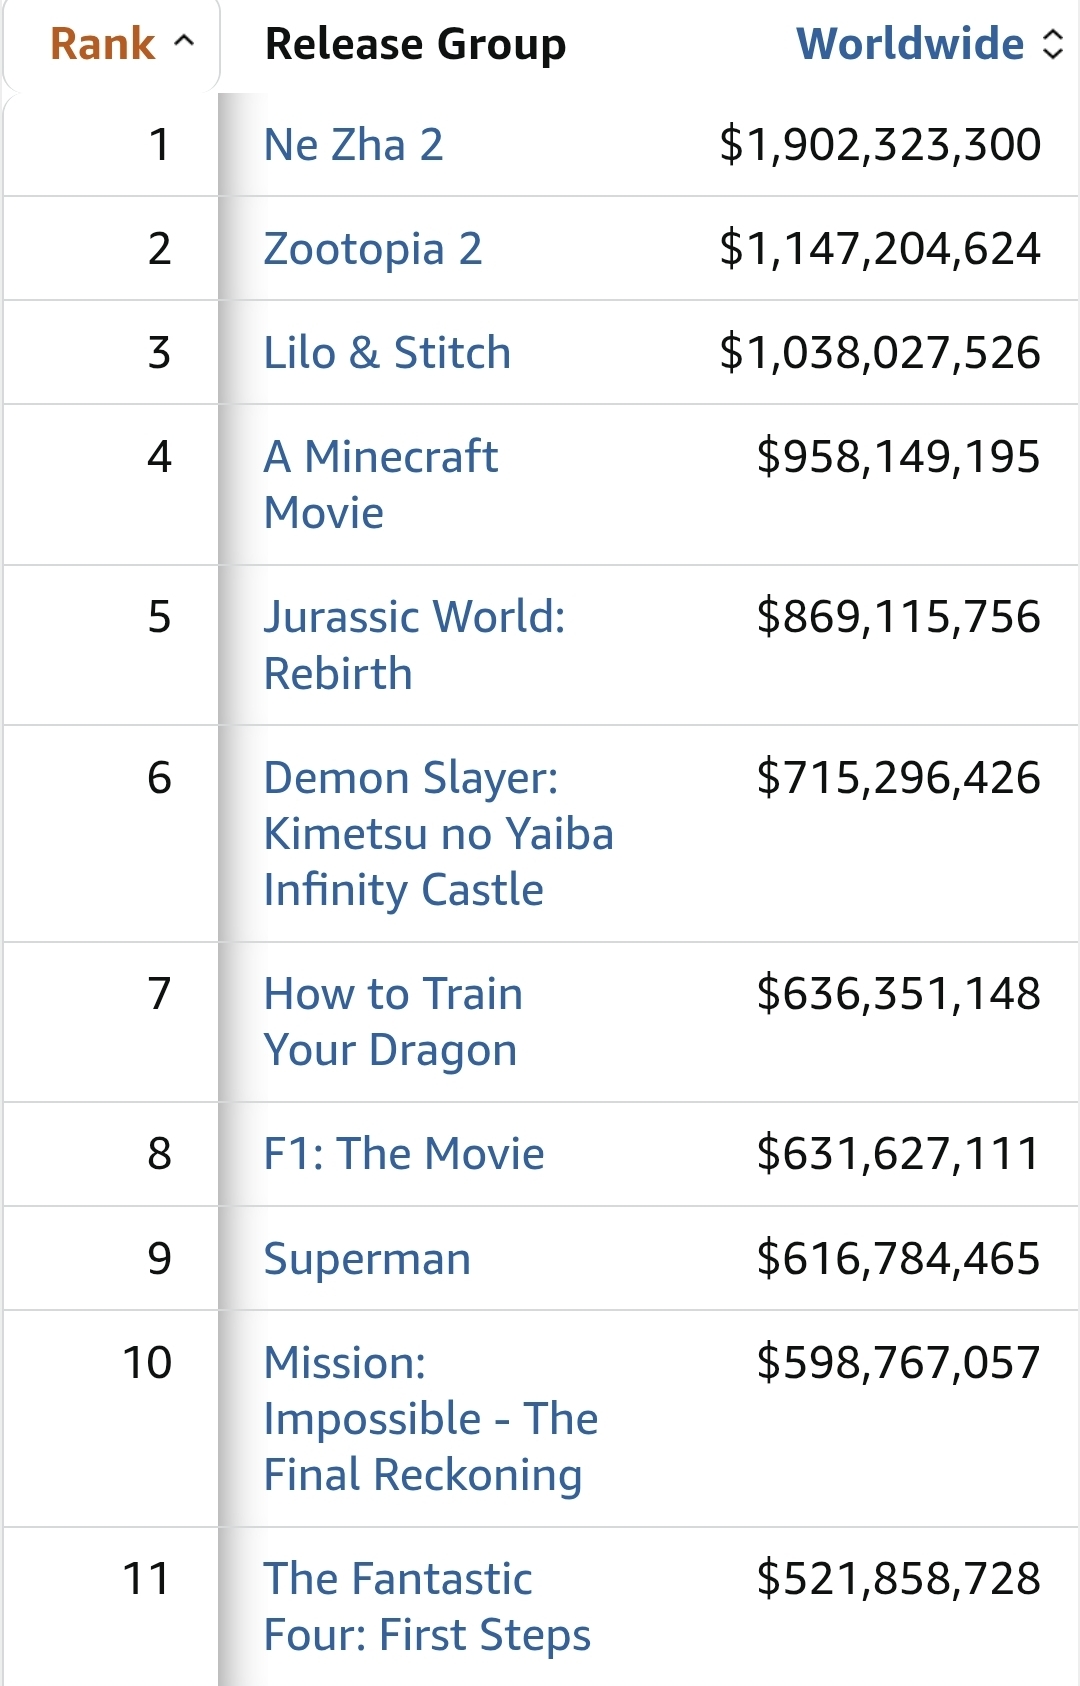Click rank number 11 cell
Screen dimensions: 1080x1686
146,1579
